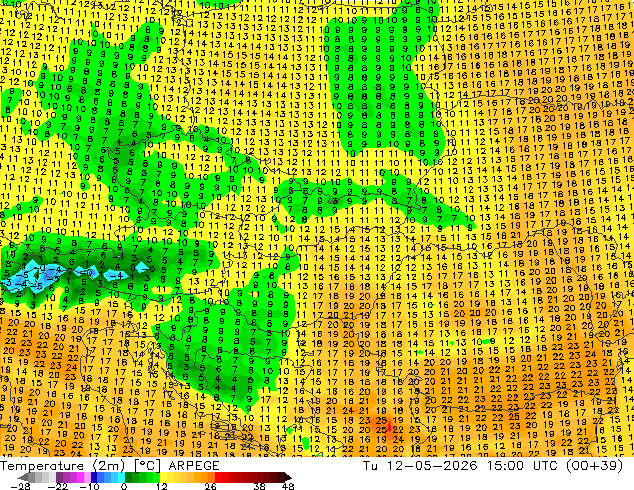Click the red hot-spot marker near 25

point(389,427)
